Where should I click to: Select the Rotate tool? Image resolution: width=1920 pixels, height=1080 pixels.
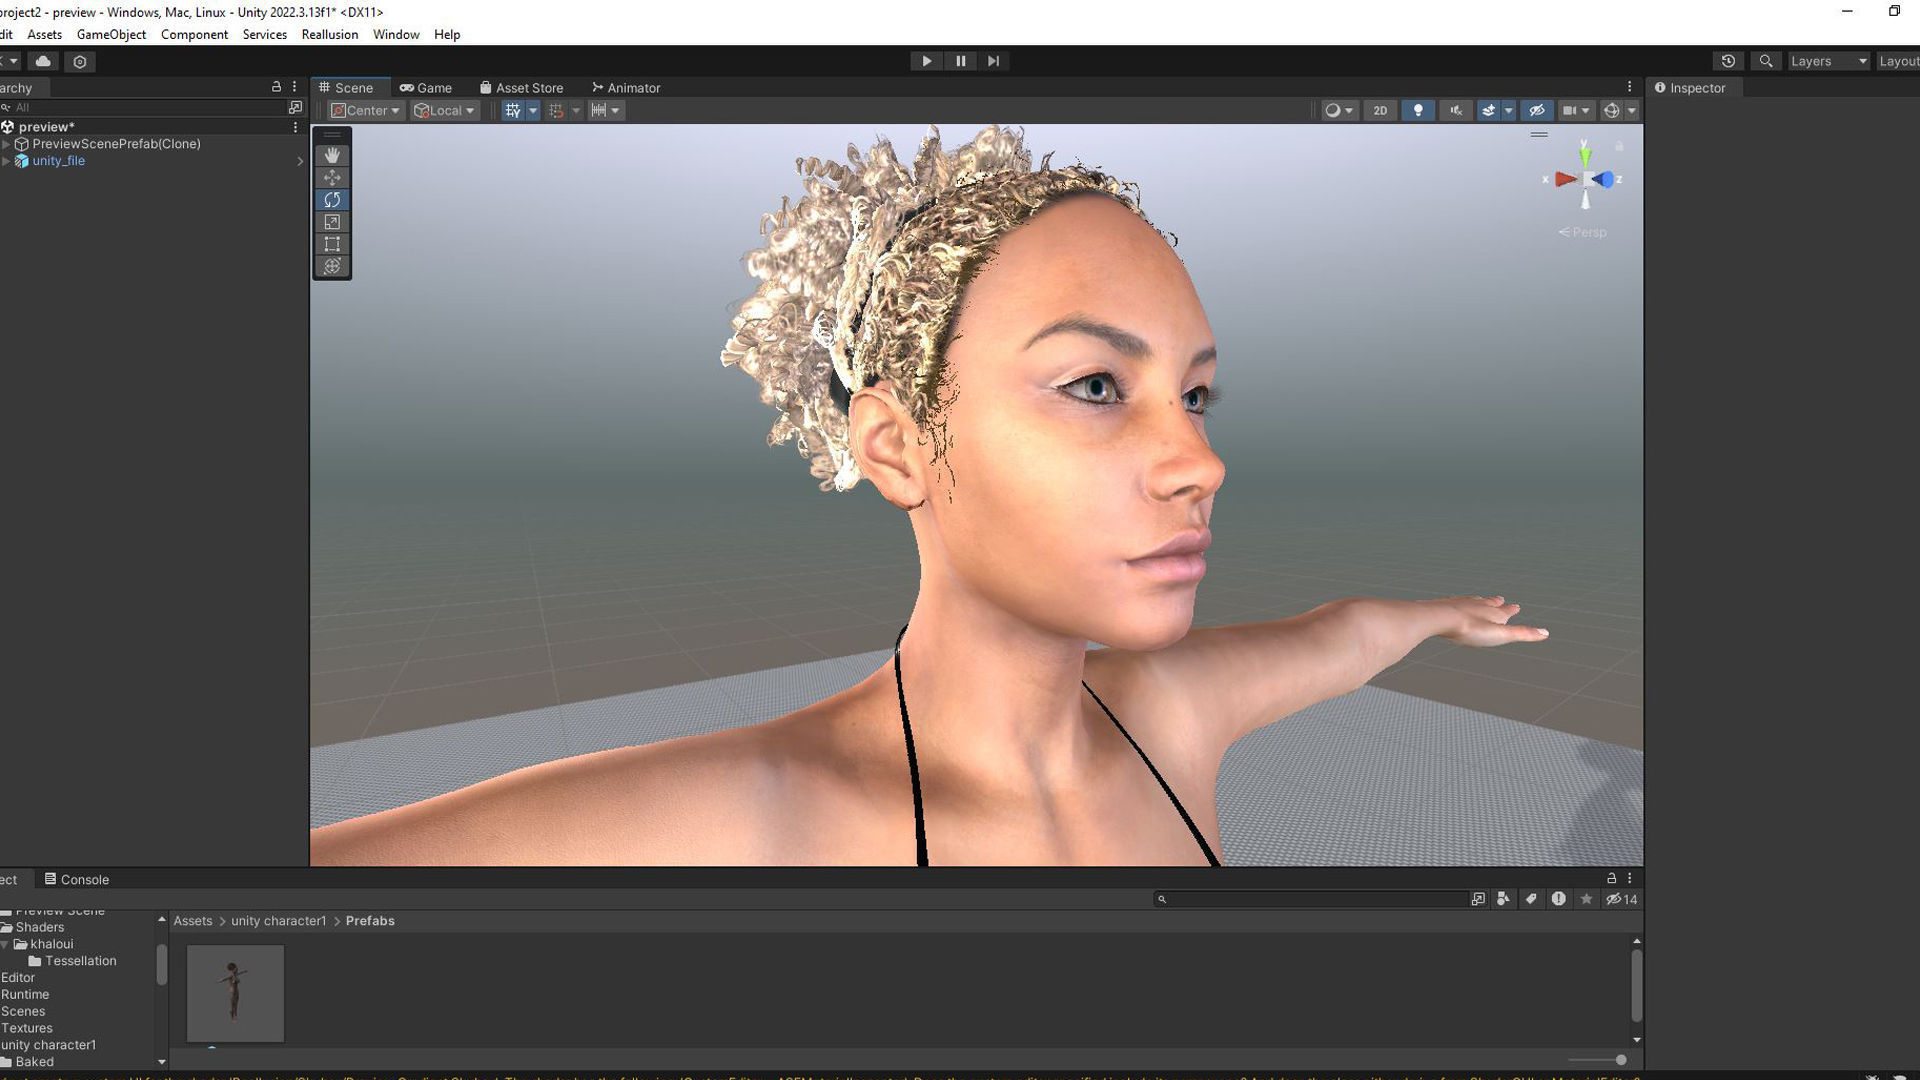(x=332, y=200)
